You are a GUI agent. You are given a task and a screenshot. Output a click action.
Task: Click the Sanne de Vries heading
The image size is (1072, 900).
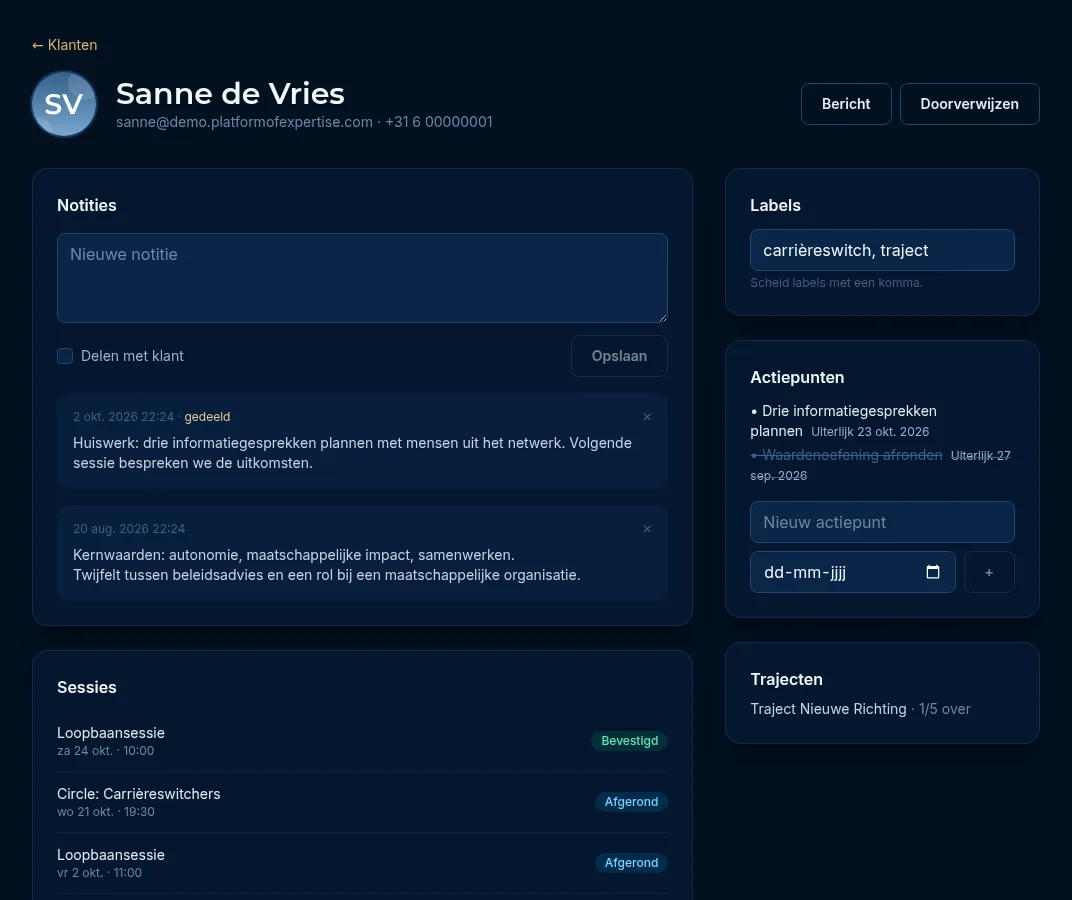coord(230,94)
